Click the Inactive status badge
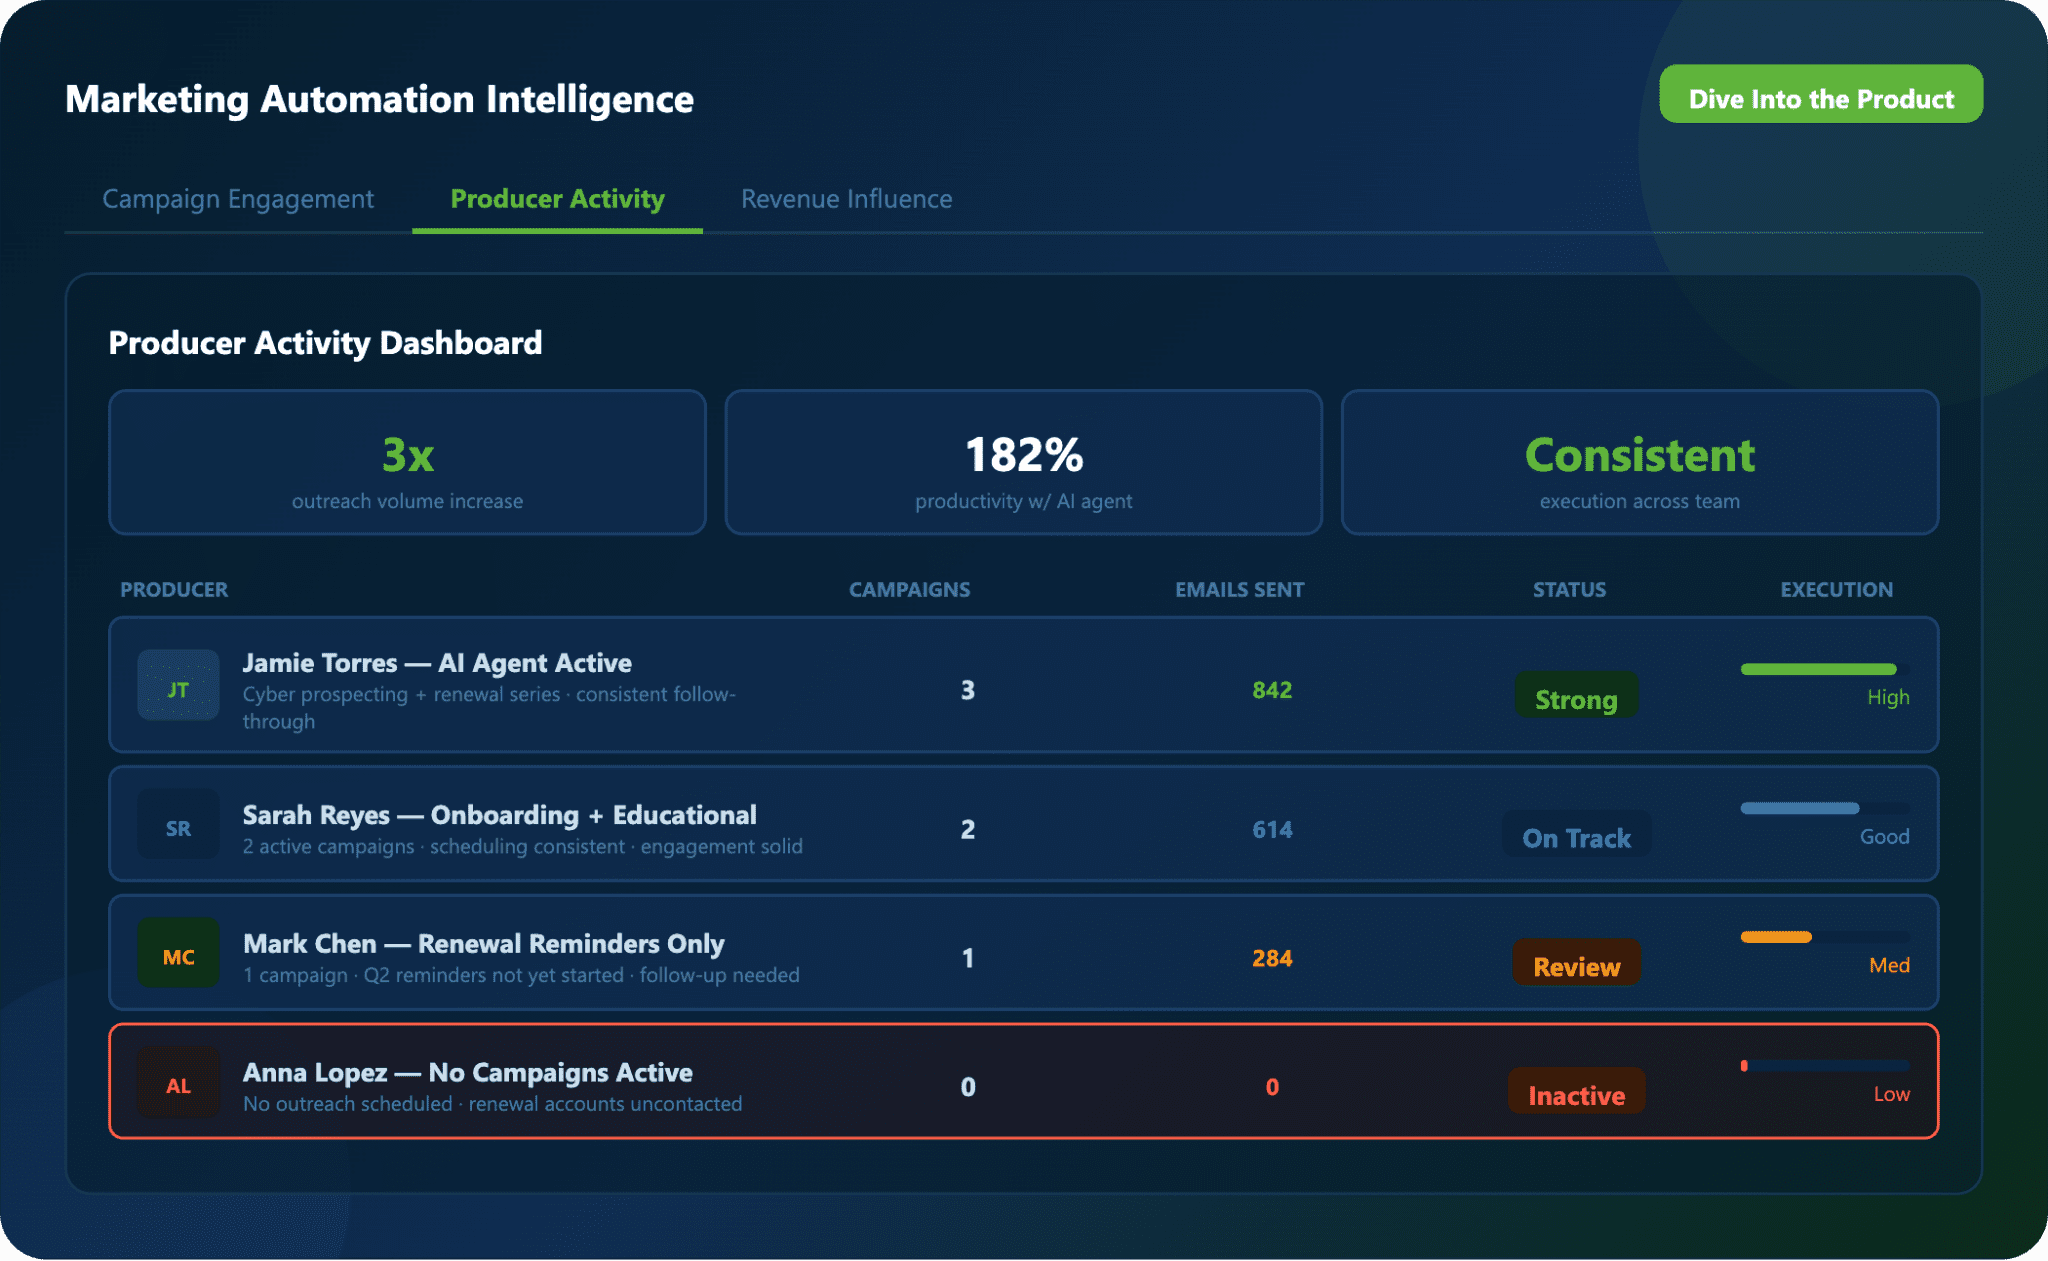Viewport: 2048px width, 1261px height. 1576,1093
